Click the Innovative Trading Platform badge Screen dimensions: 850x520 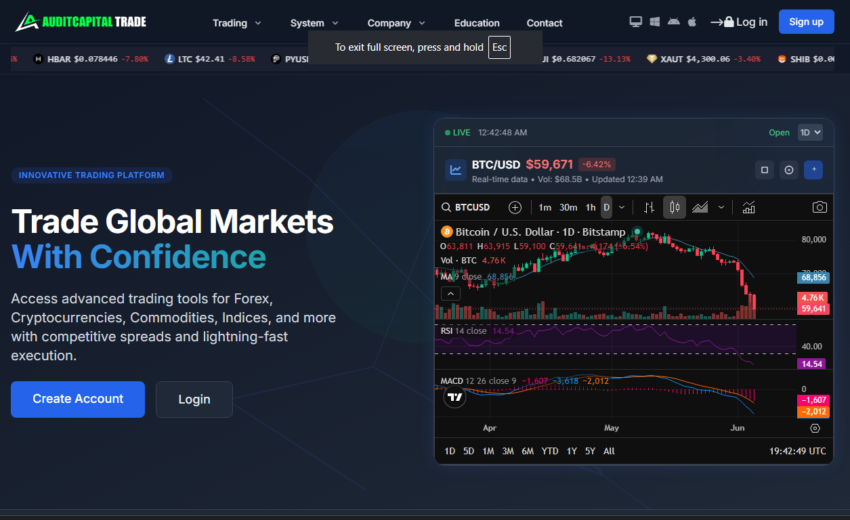click(92, 175)
